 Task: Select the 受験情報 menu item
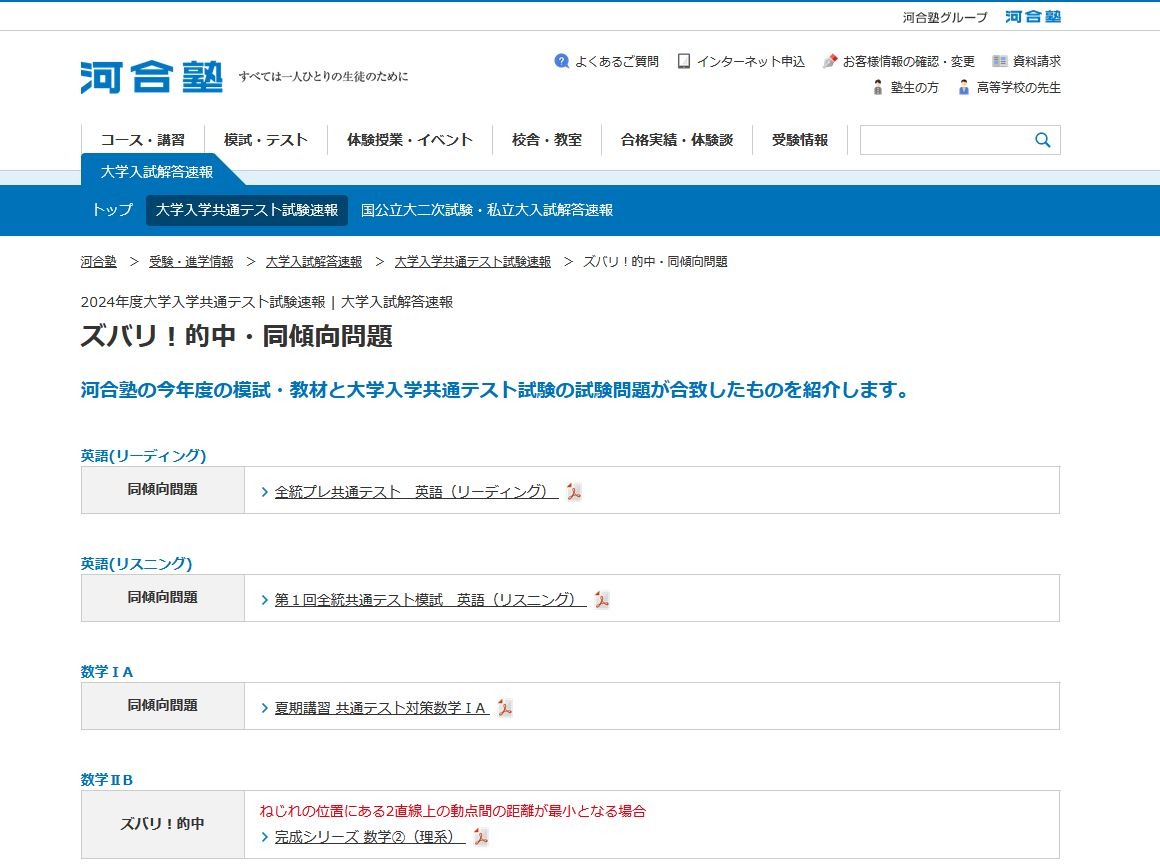[x=799, y=140]
